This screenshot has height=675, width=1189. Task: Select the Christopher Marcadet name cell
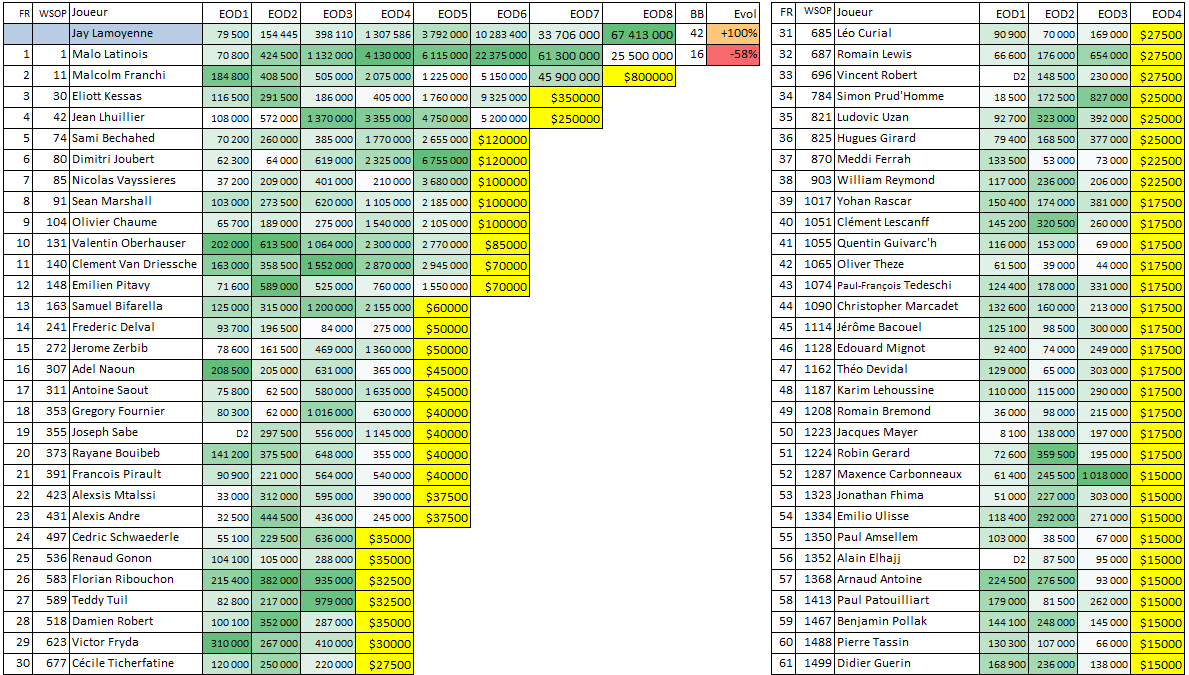906,306
